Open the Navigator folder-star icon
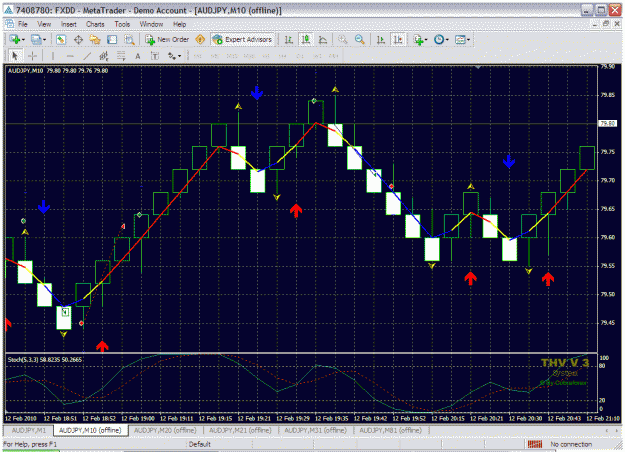This screenshot has height=452, width=625. [x=95, y=39]
